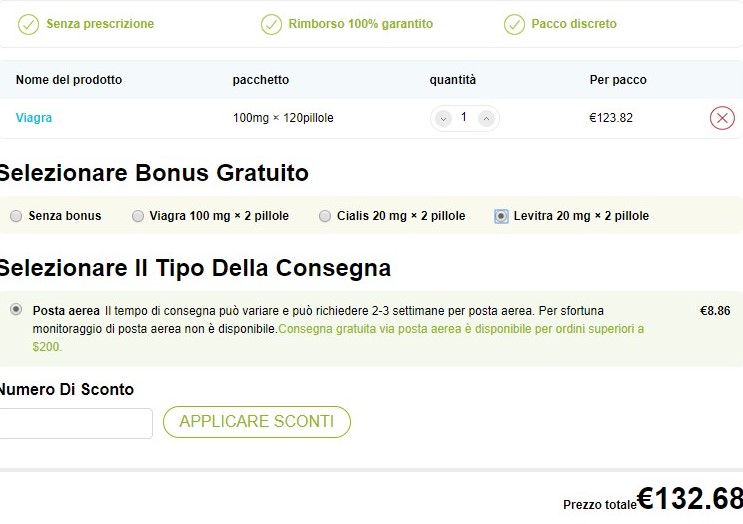743x524 pixels.
Task: Click the Nome del prodotto column header
Action: [69, 80]
